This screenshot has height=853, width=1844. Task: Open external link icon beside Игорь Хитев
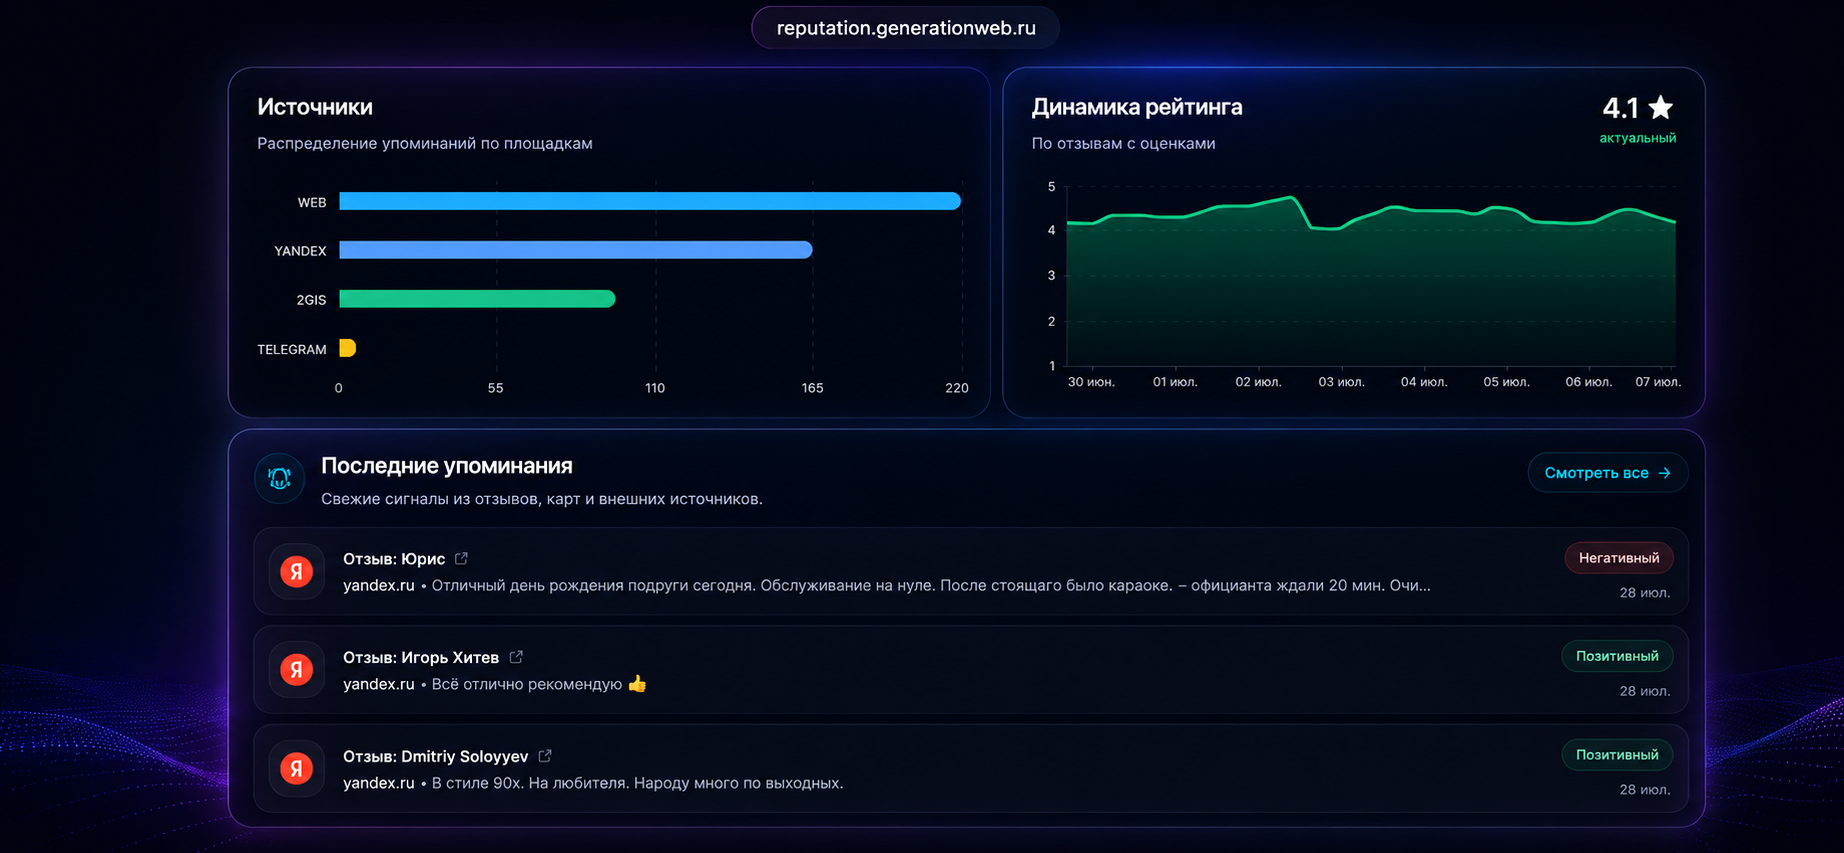pyautogui.click(x=516, y=657)
